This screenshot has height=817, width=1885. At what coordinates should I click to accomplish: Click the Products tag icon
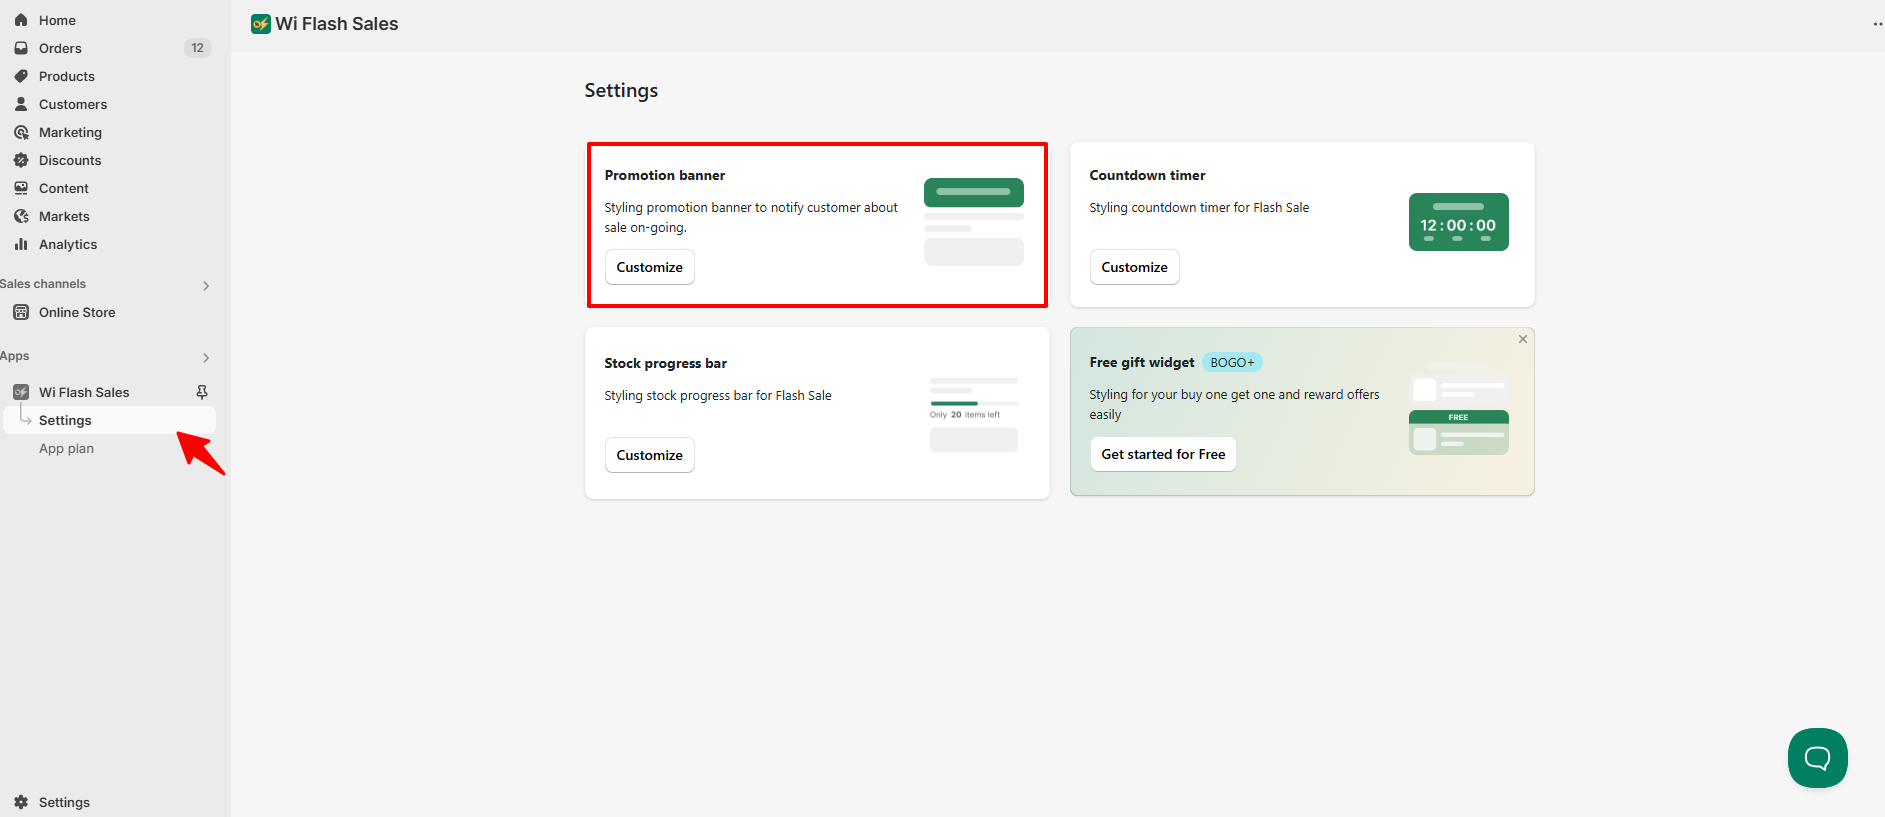pyautogui.click(x=21, y=76)
